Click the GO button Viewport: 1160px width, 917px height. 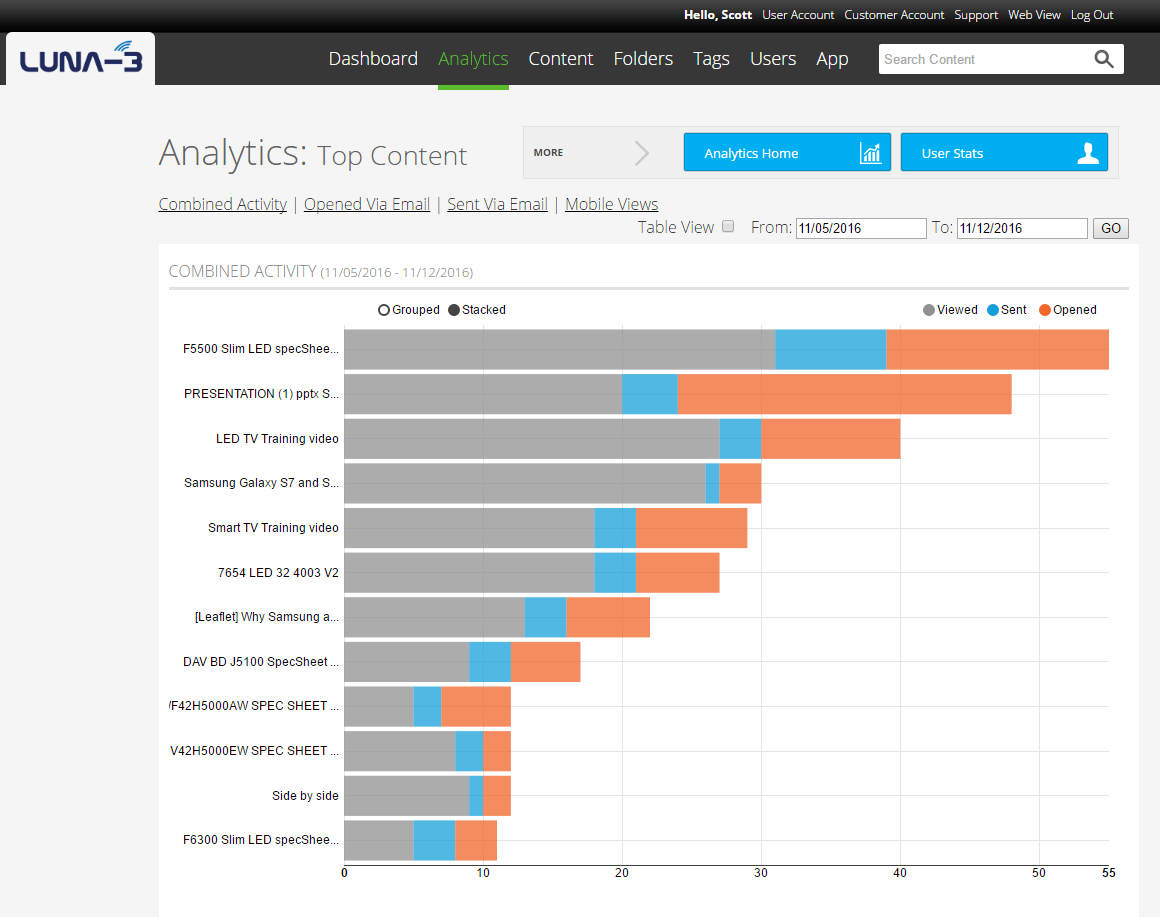(1110, 228)
